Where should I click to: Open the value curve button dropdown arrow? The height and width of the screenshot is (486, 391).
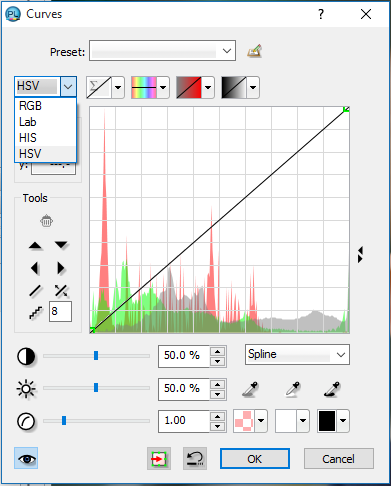[253, 87]
